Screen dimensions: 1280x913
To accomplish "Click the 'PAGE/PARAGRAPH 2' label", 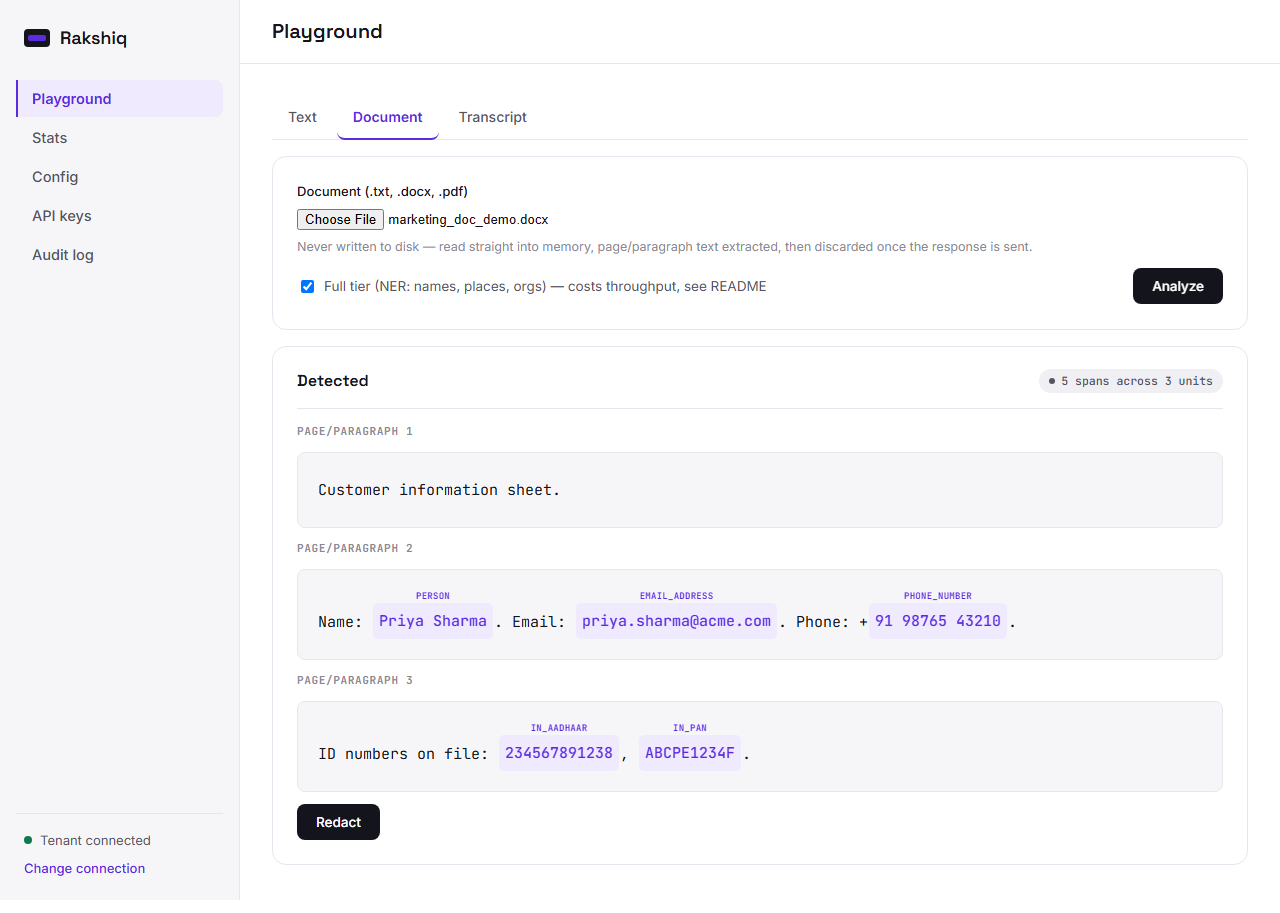I will [355, 549].
